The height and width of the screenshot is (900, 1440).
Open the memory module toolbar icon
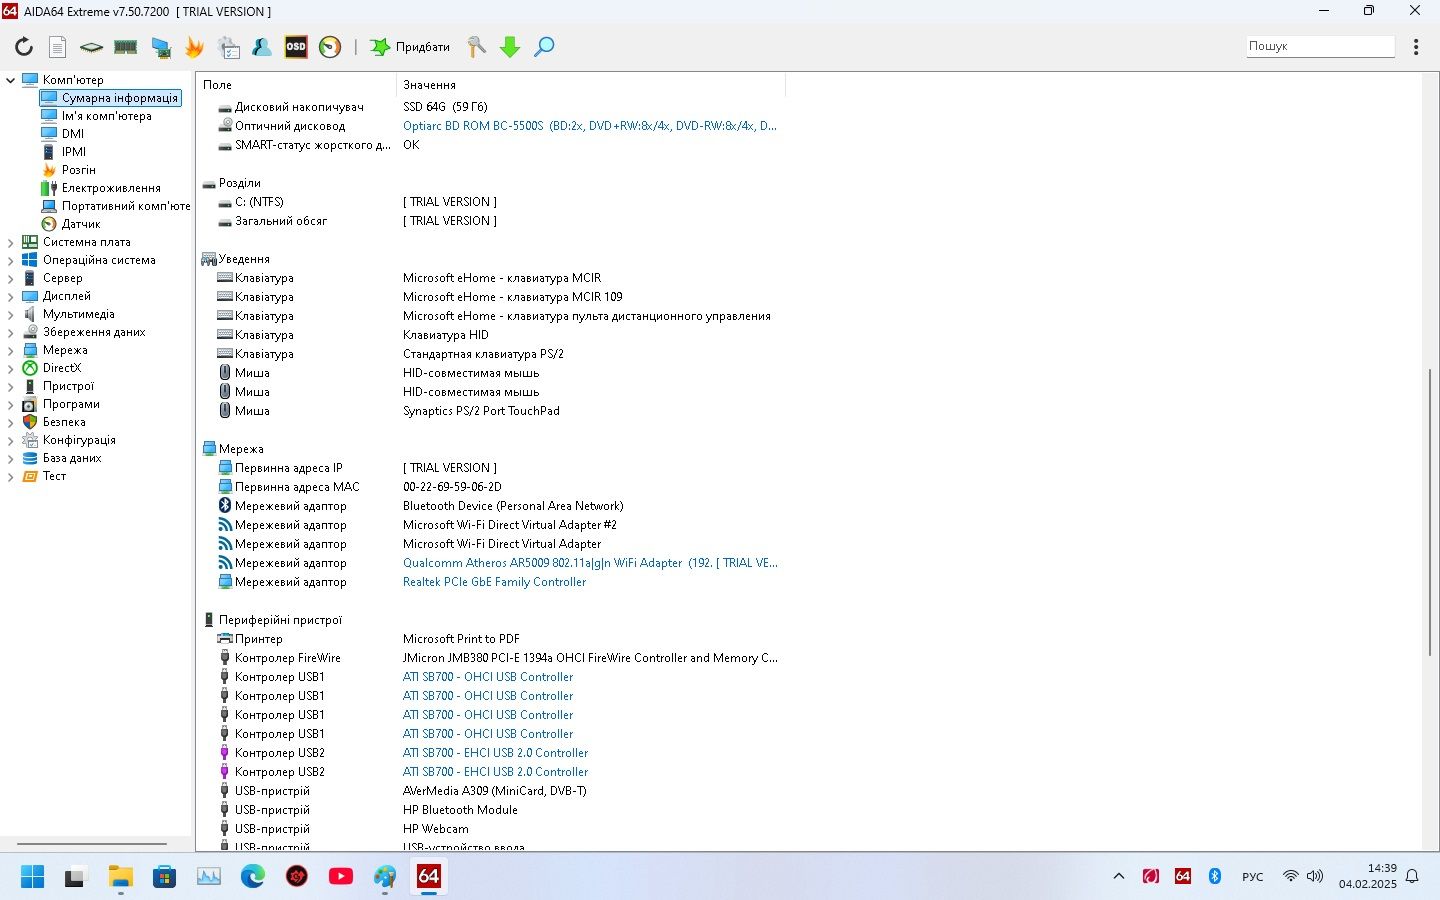click(x=125, y=47)
